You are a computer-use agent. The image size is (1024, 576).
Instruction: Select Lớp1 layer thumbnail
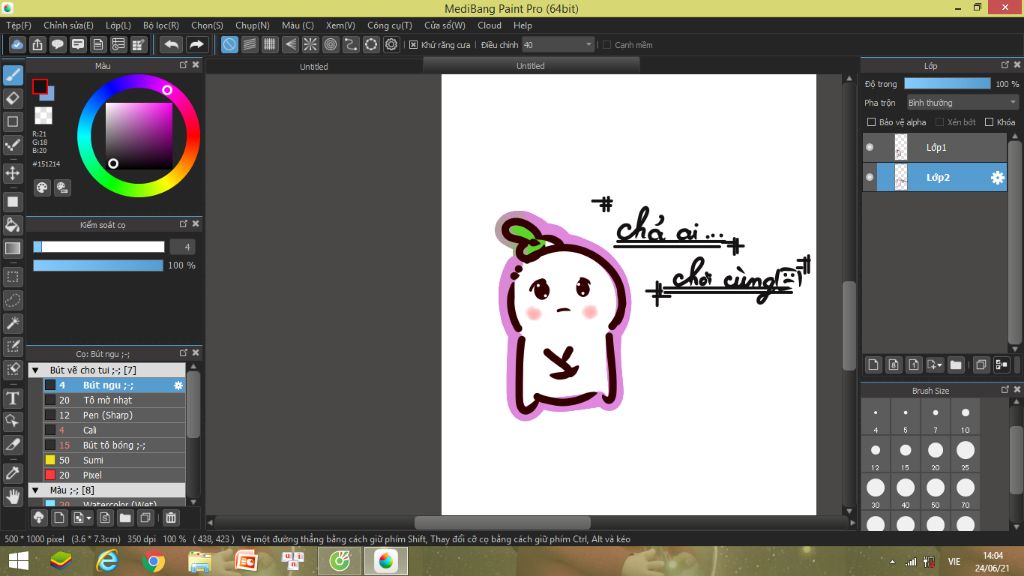[x=901, y=148]
